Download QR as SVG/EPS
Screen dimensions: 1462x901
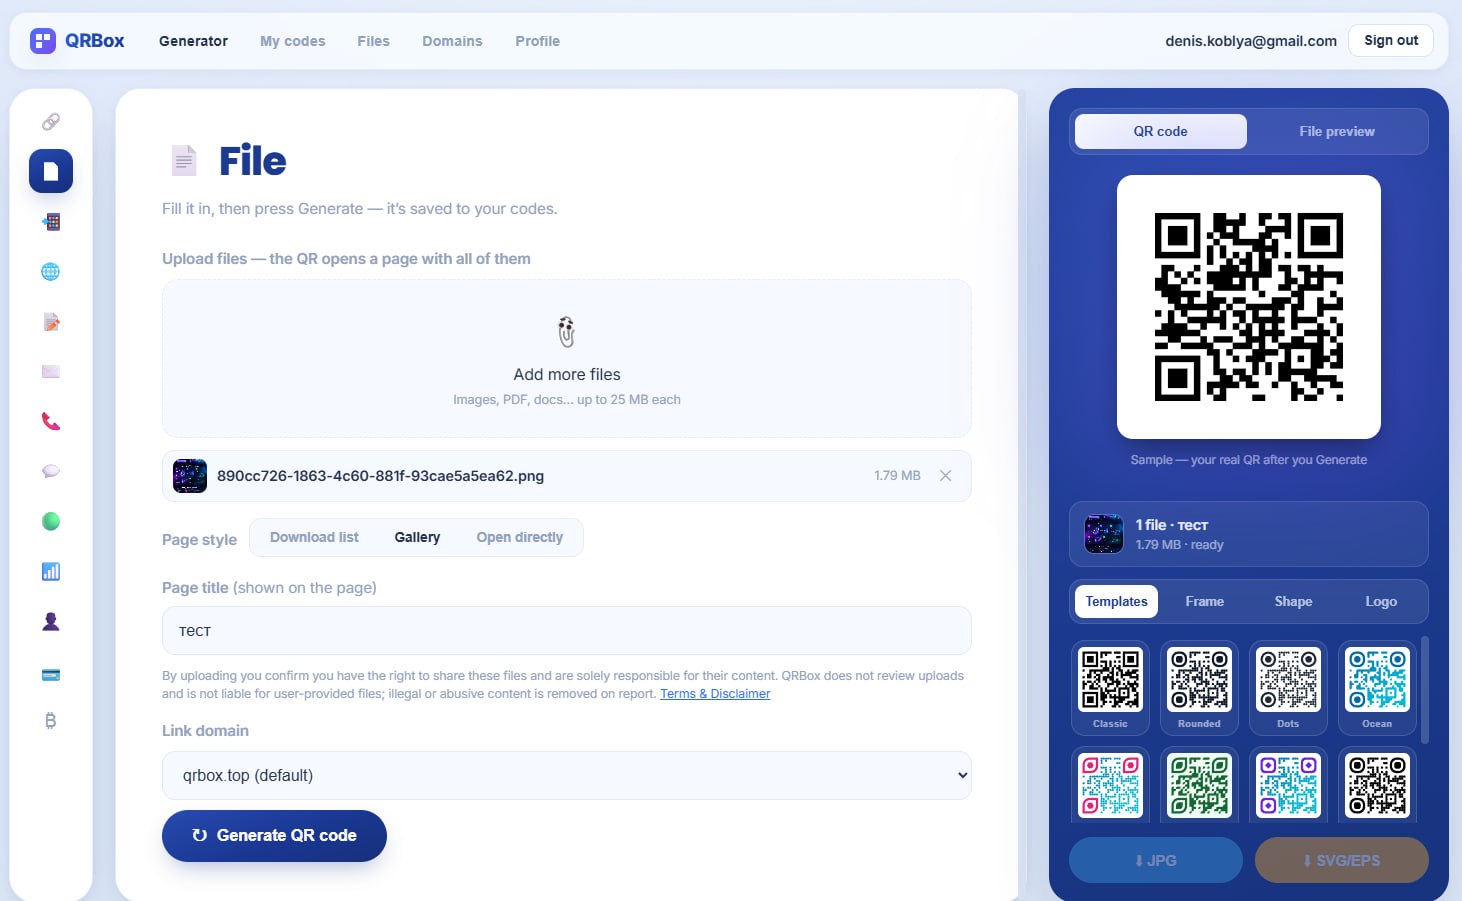coord(1342,860)
